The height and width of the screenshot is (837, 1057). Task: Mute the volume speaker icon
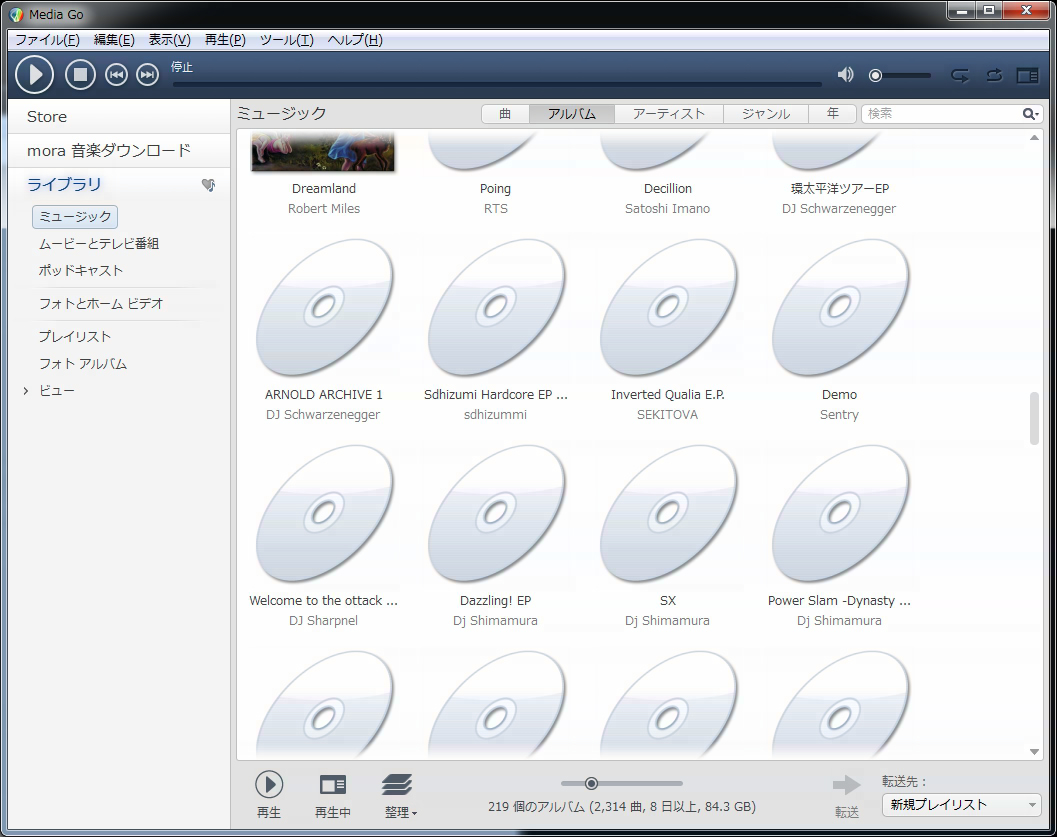845,75
